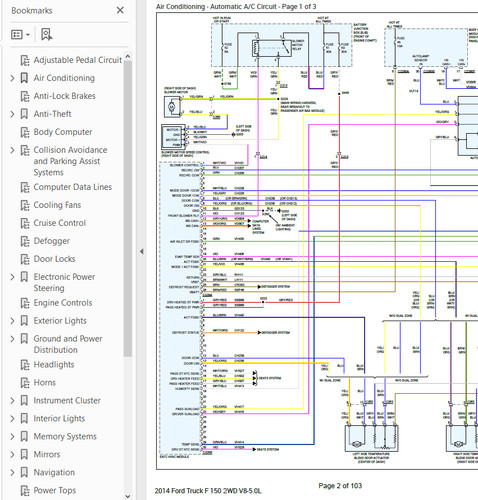Click the Ground and Power Distribution icon
This screenshot has width=478, height=500.
[24, 339]
